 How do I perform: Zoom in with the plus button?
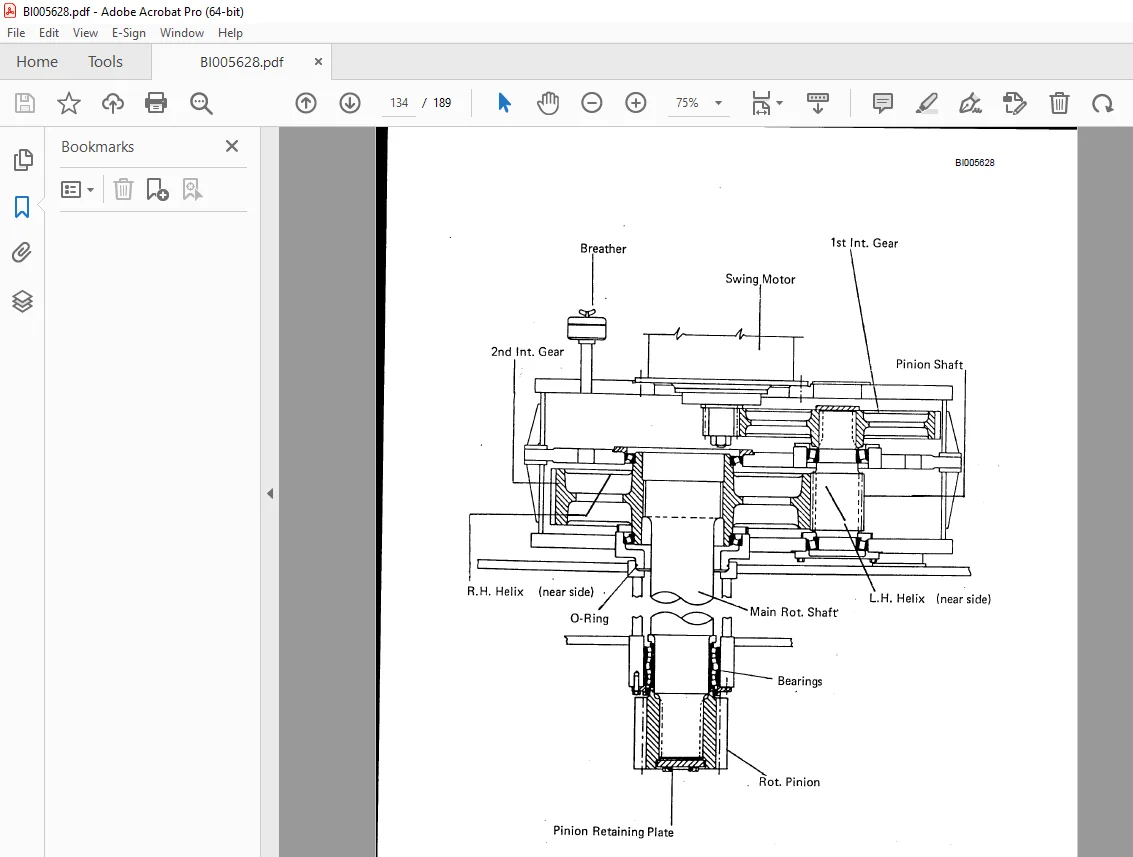point(636,103)
